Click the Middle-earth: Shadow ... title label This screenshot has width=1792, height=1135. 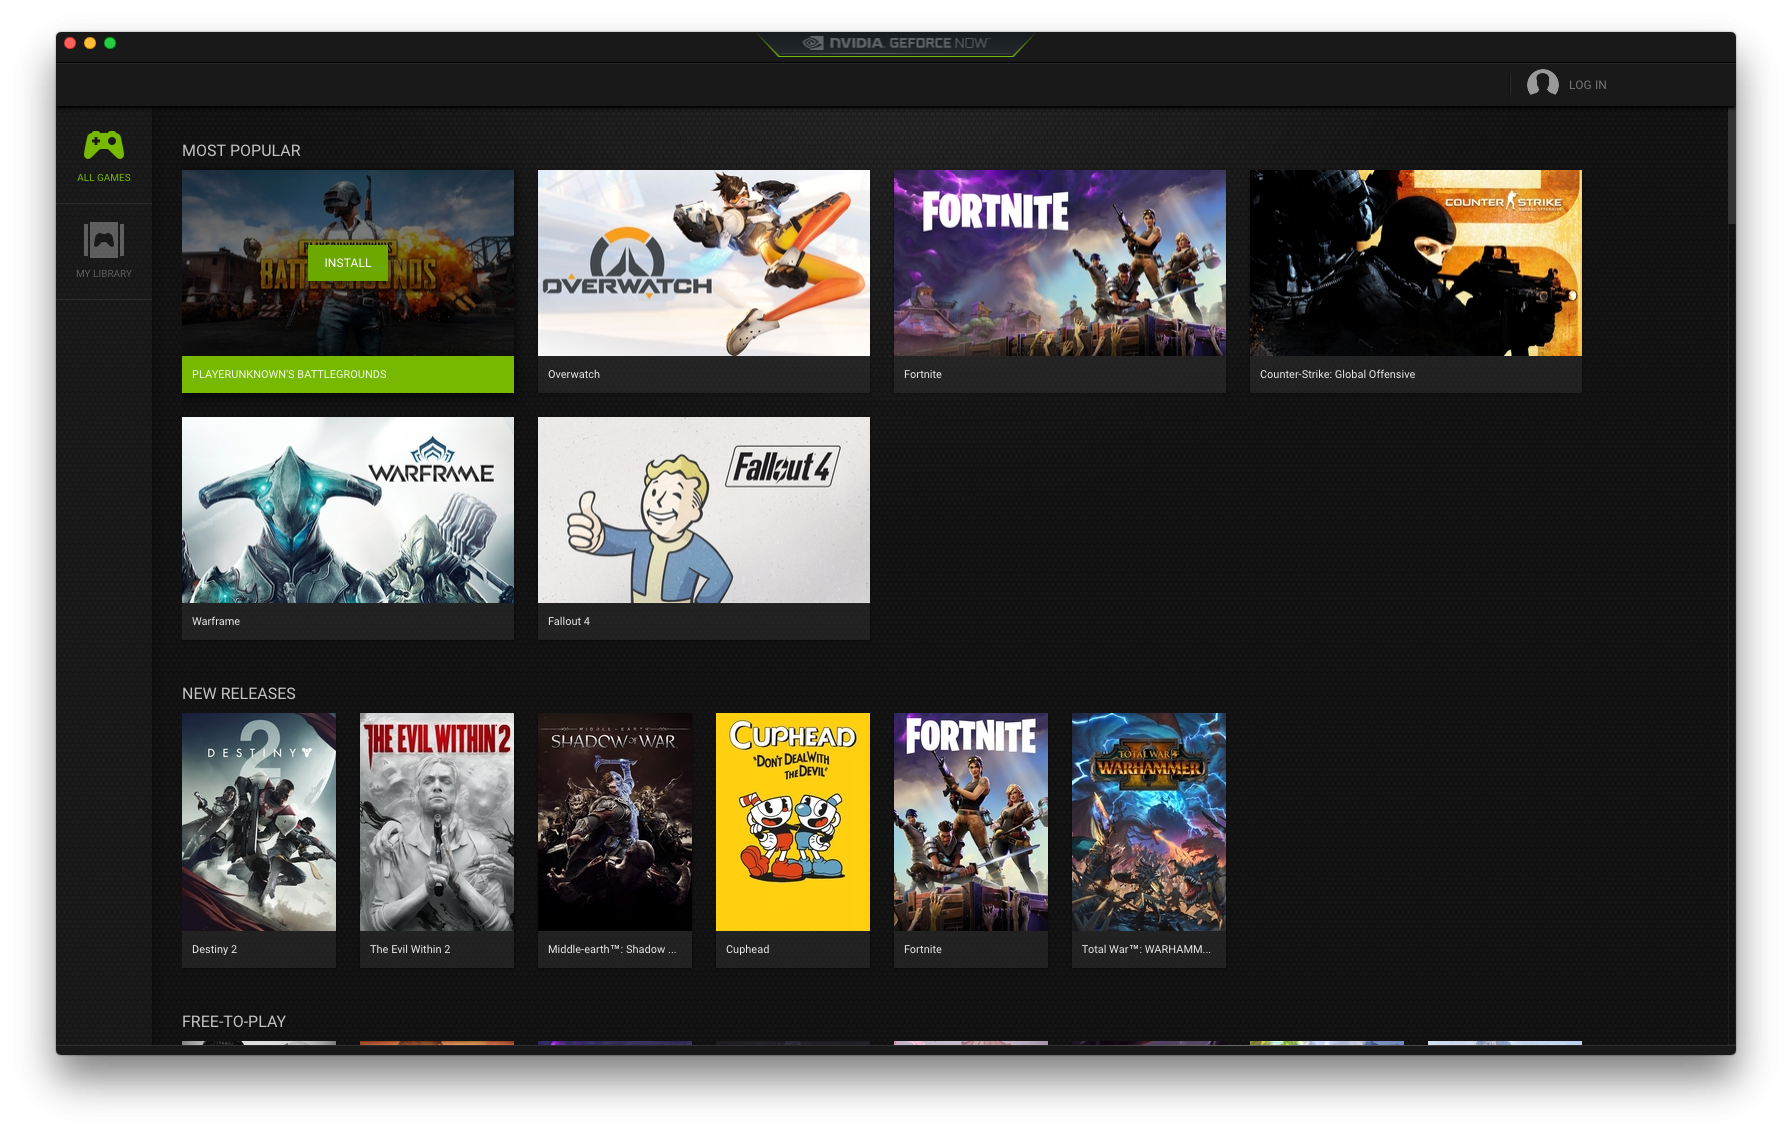coord(612,949)
